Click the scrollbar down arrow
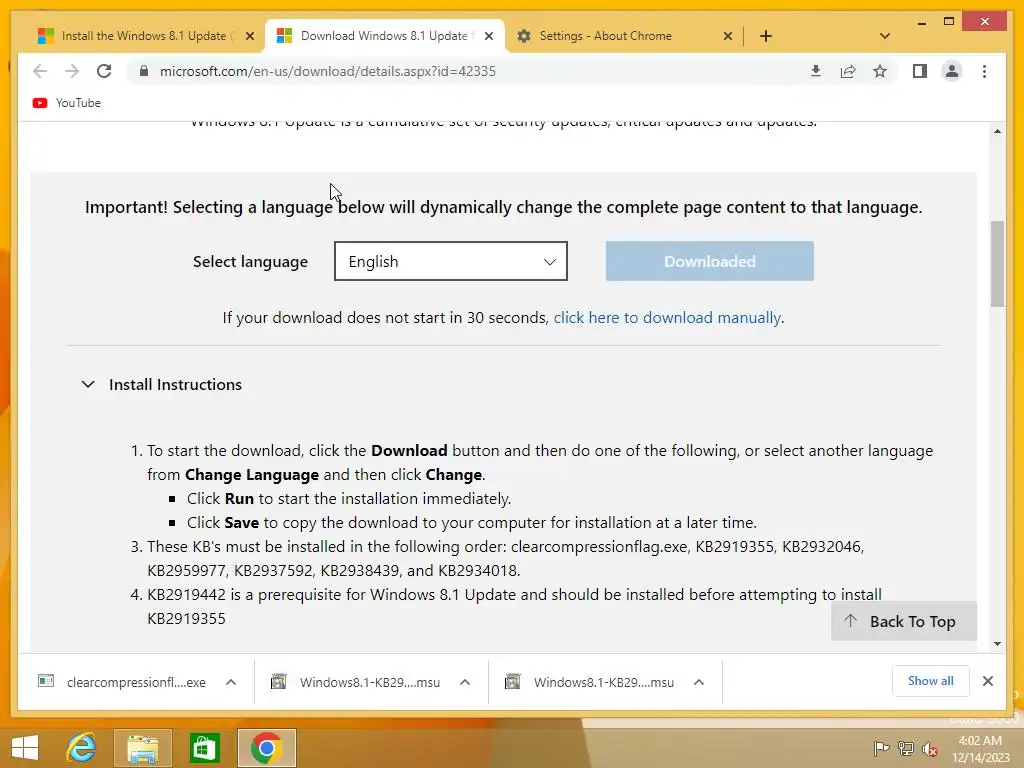Screen dimensions: 1024x768 (997, 644)
